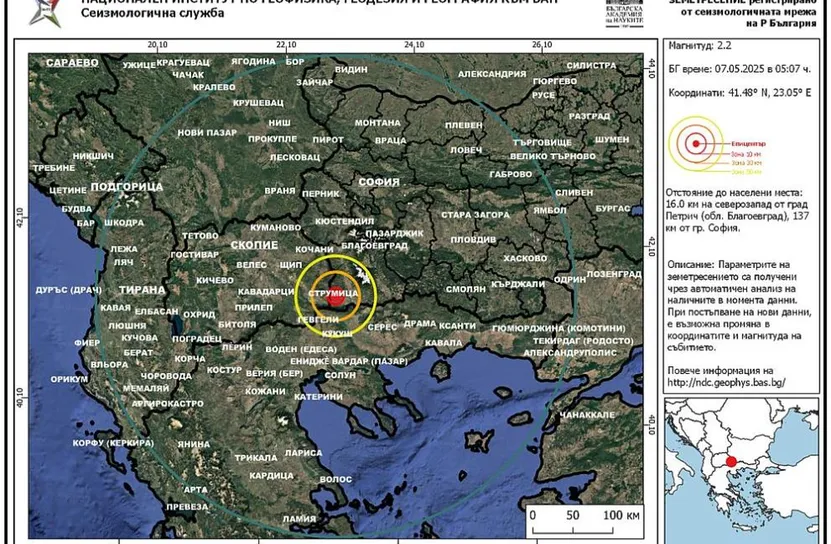Click the Бургас label near the Black Sea

coord(613,208)
